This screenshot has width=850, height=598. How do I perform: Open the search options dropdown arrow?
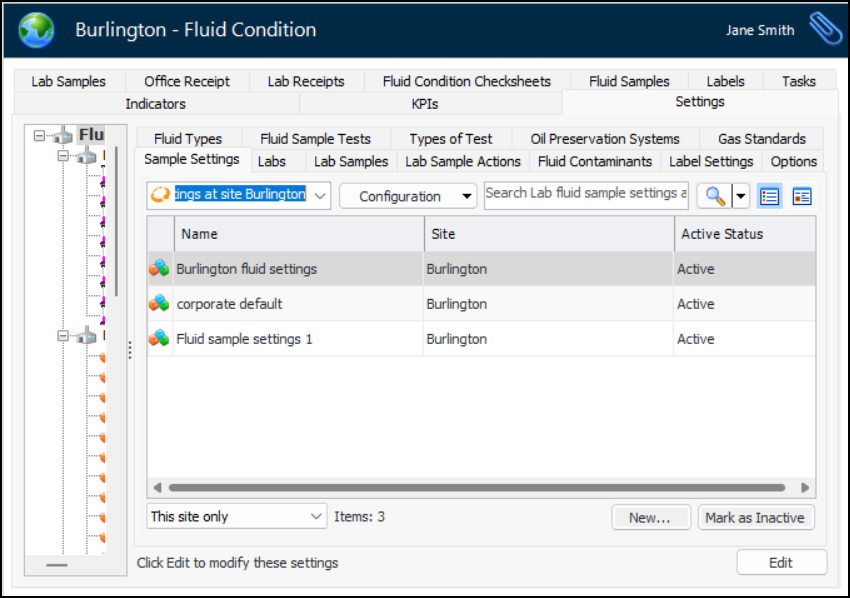pos(741,196)
